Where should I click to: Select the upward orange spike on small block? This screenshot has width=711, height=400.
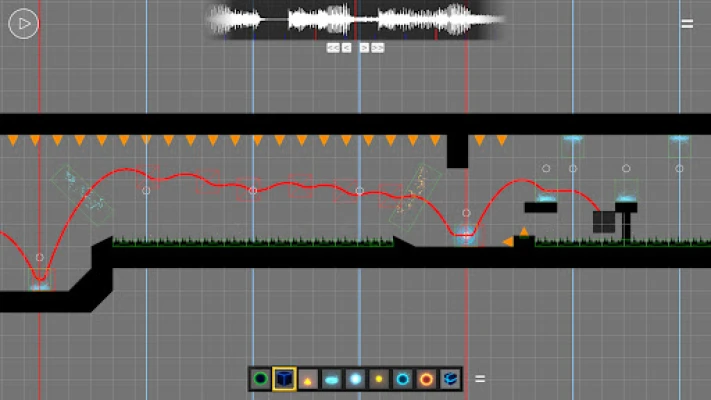point(524,232)
